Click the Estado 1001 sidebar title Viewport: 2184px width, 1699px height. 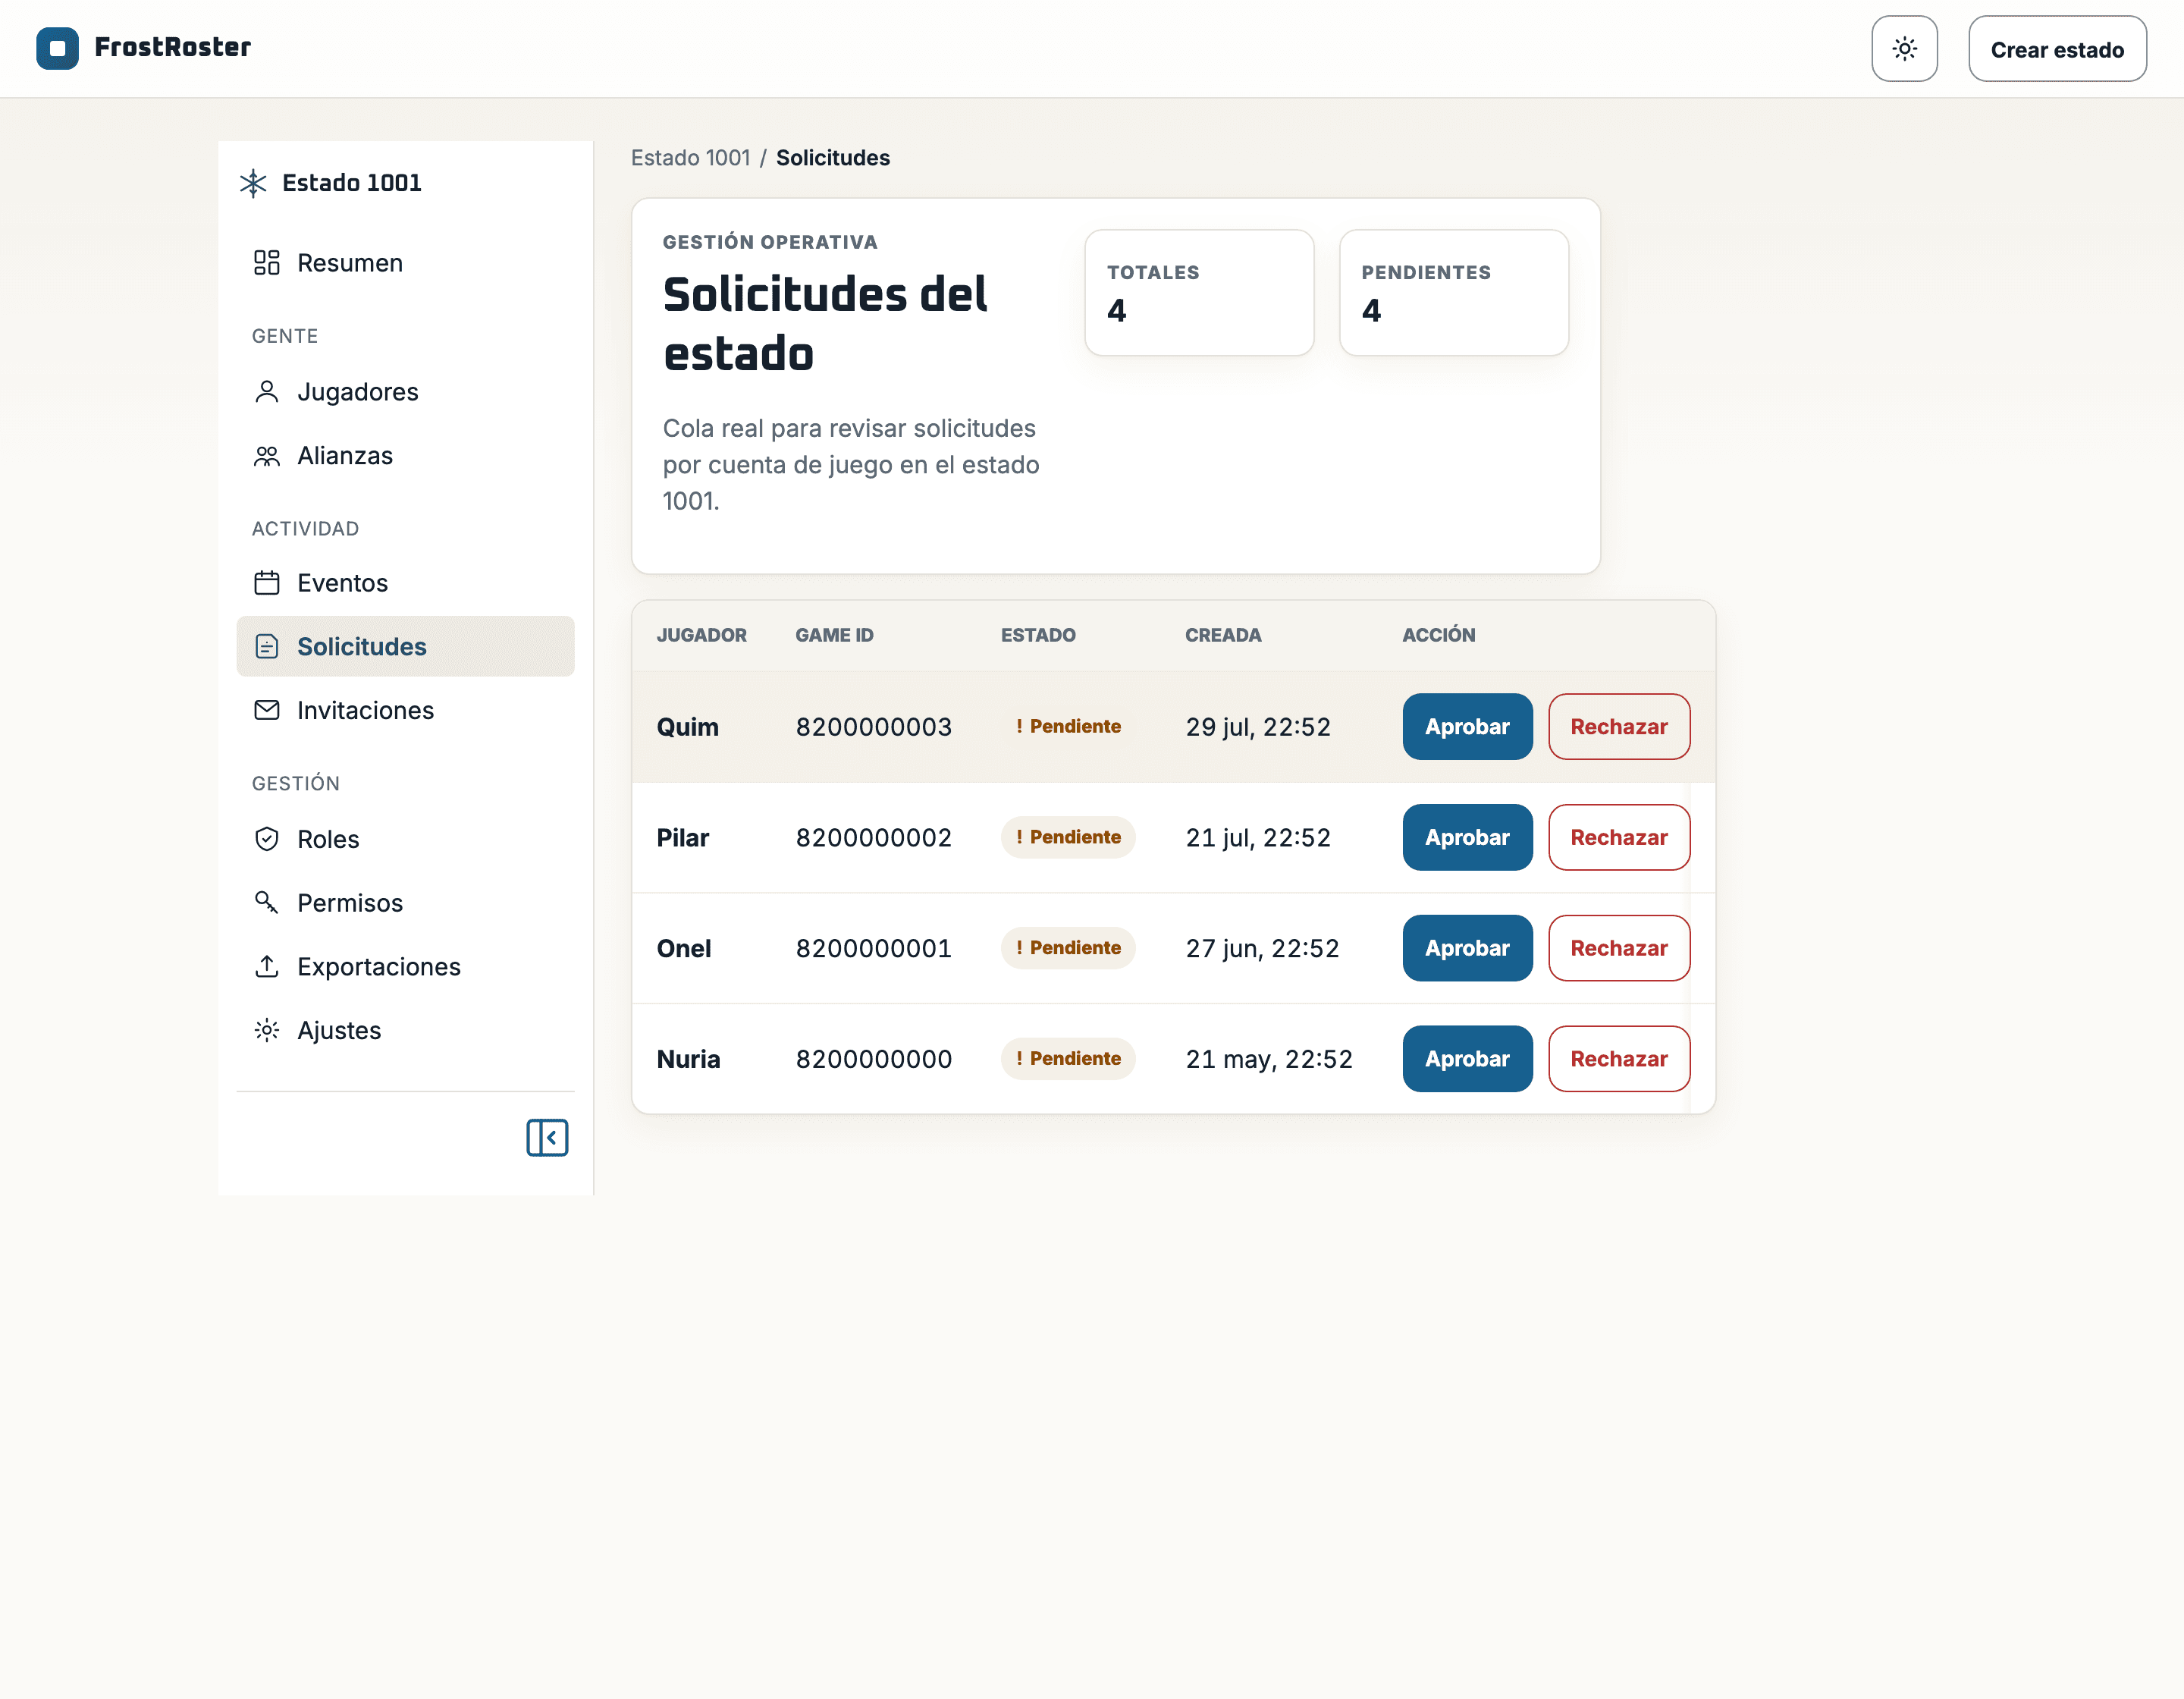tap(351, 183)
